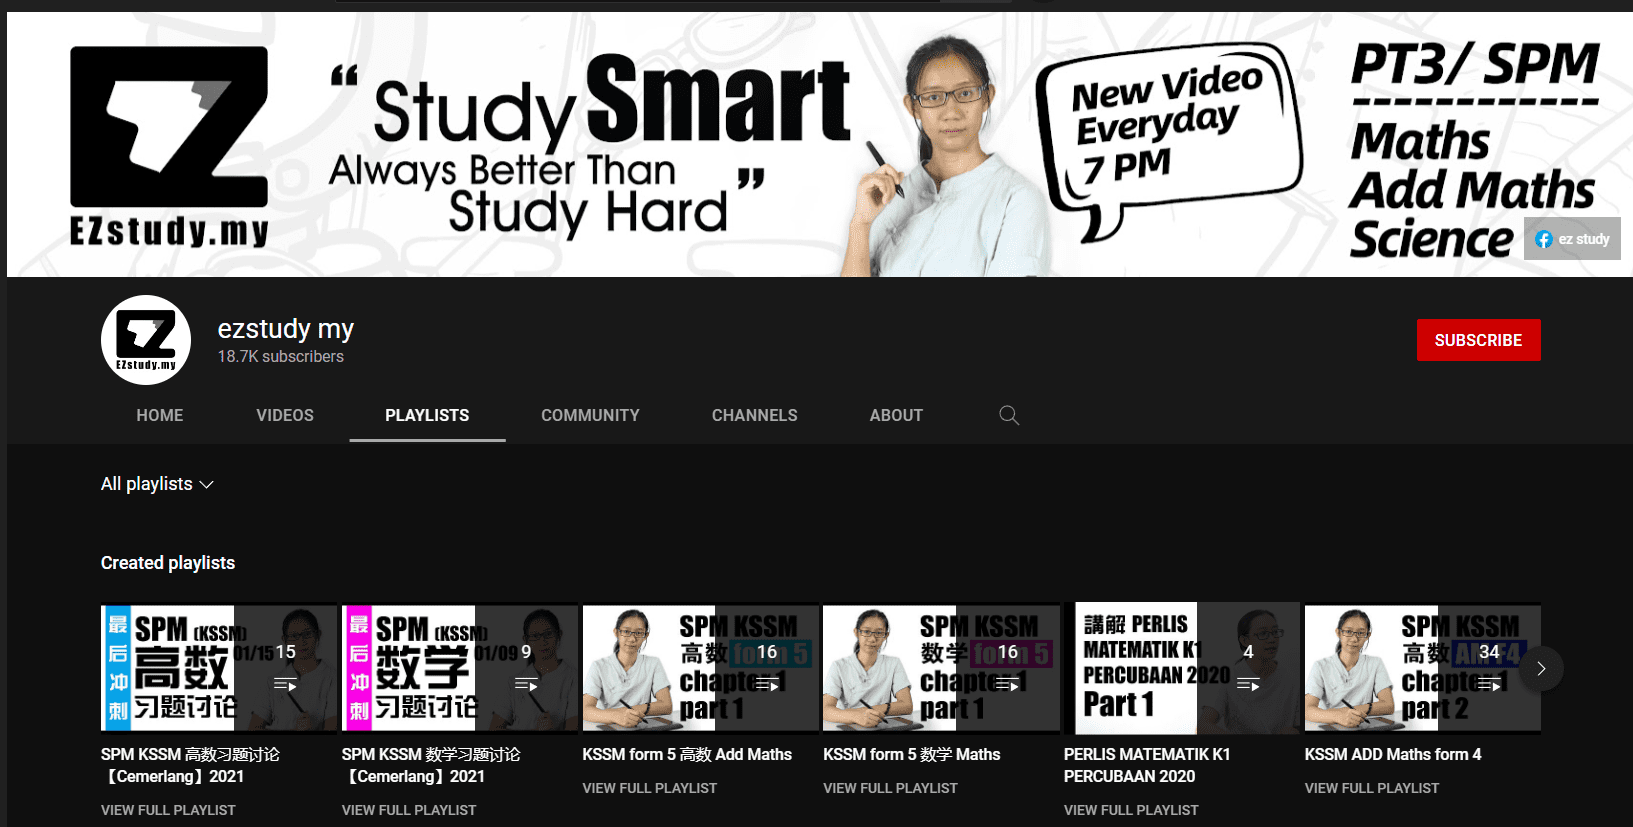The height and width of the screenshot is (827, 1633).
Task: Open the CHANNELS tab
Action: 755,415
